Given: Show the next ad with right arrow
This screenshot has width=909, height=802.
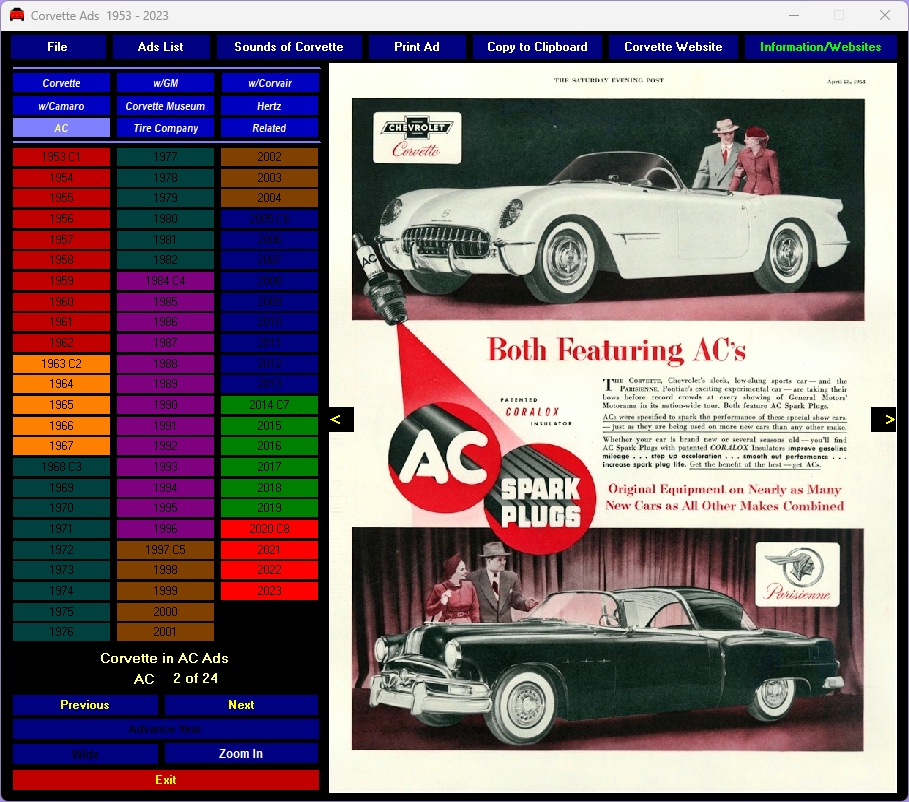Looking at the screenshot, I should [883, 419].
